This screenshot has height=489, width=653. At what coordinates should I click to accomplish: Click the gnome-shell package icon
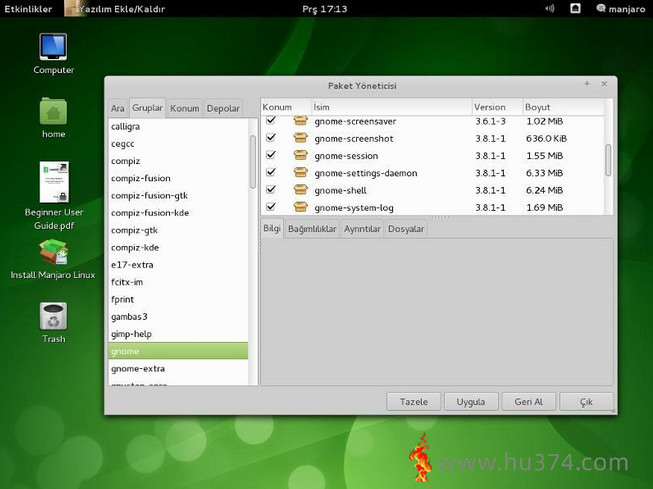coord(300,190)
